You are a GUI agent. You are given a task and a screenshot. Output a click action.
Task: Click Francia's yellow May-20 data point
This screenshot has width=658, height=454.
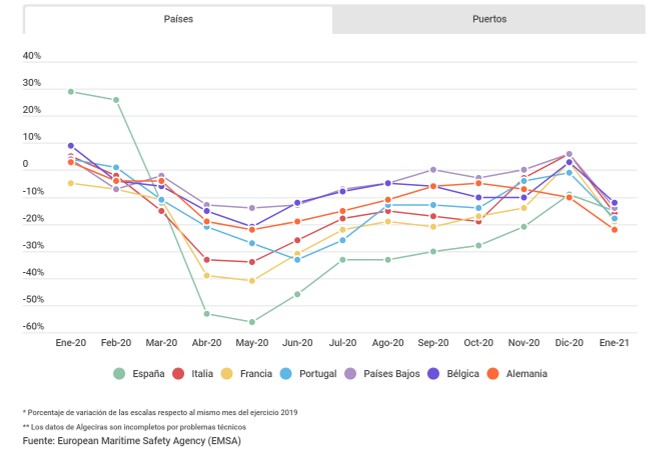coord(252,281)
